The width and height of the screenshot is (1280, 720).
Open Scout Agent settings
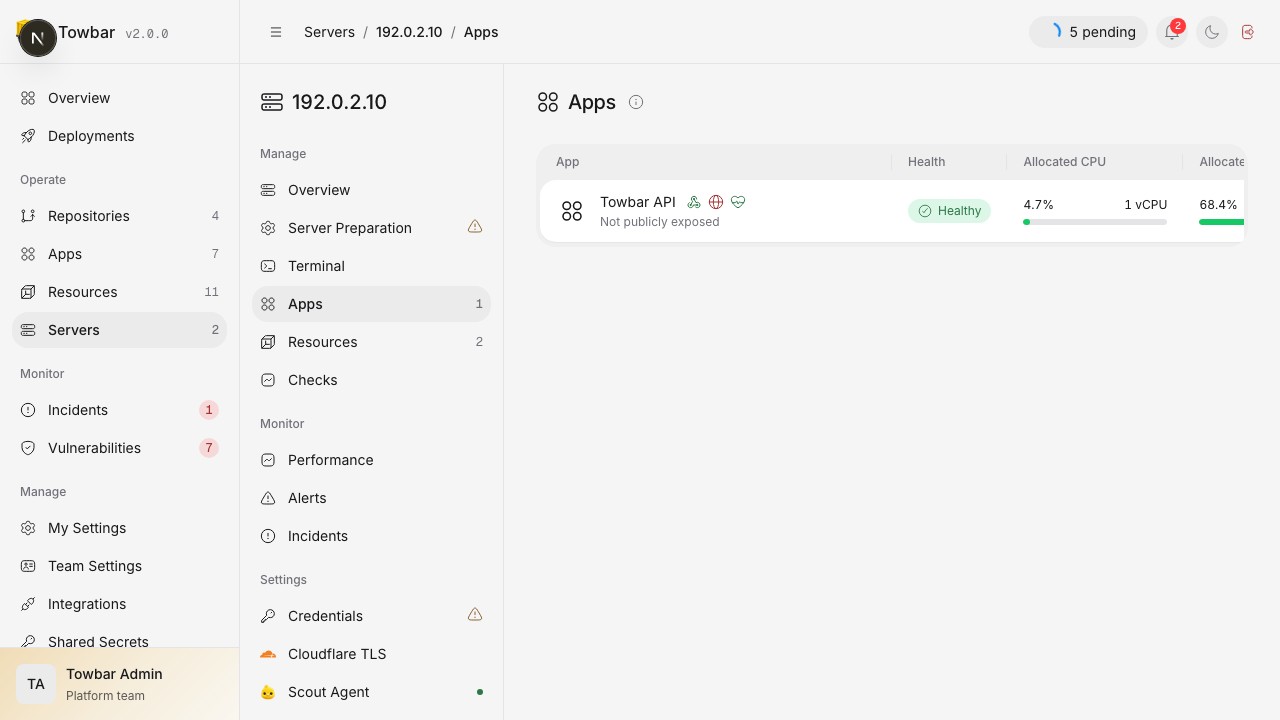point(371,692)
